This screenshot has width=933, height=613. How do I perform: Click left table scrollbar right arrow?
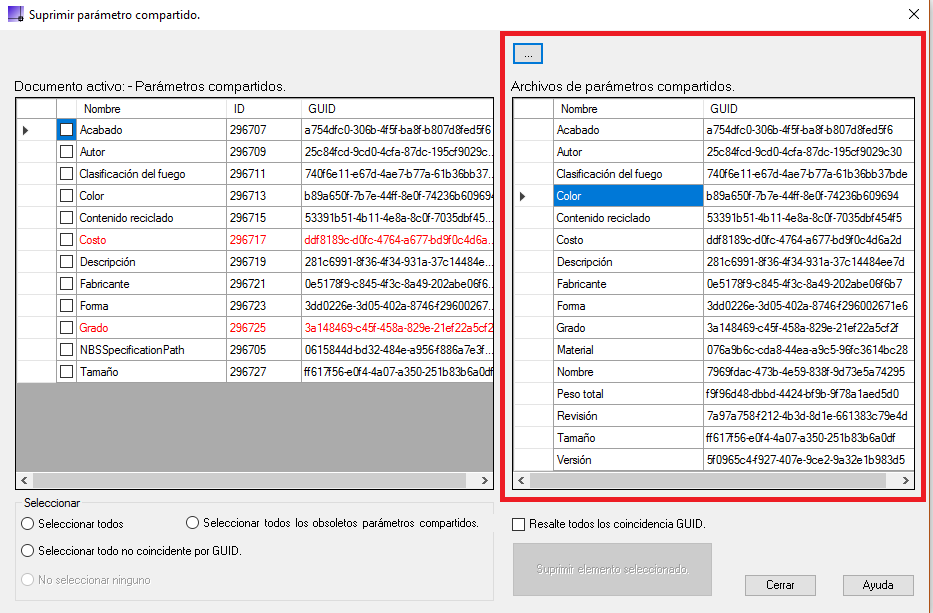tap(485, 480)
